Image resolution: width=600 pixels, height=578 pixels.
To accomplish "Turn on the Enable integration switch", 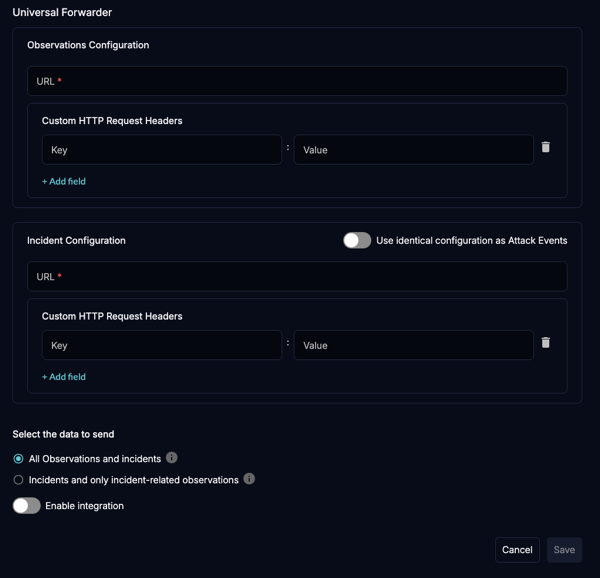I will click(x=26, y=506).
